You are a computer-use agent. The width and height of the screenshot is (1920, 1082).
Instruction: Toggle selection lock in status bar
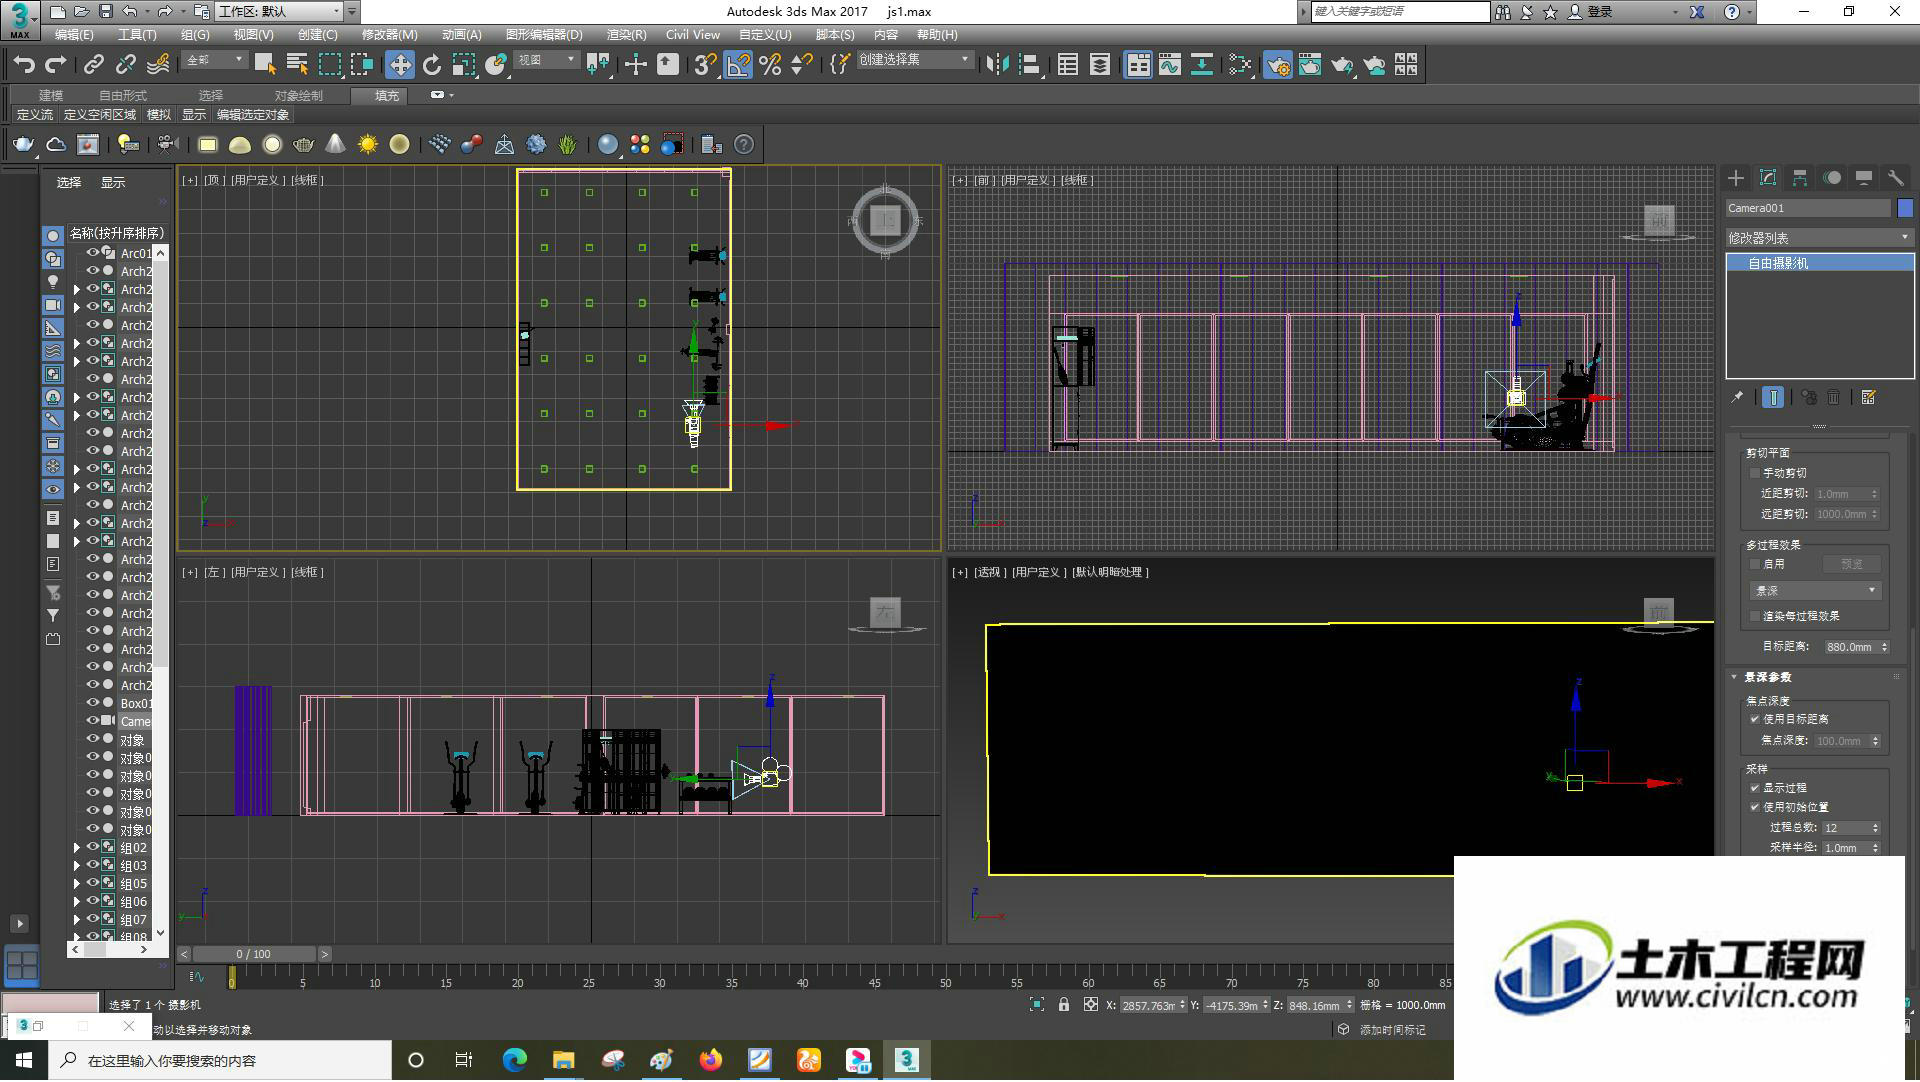click(x=1064, y=1005)
